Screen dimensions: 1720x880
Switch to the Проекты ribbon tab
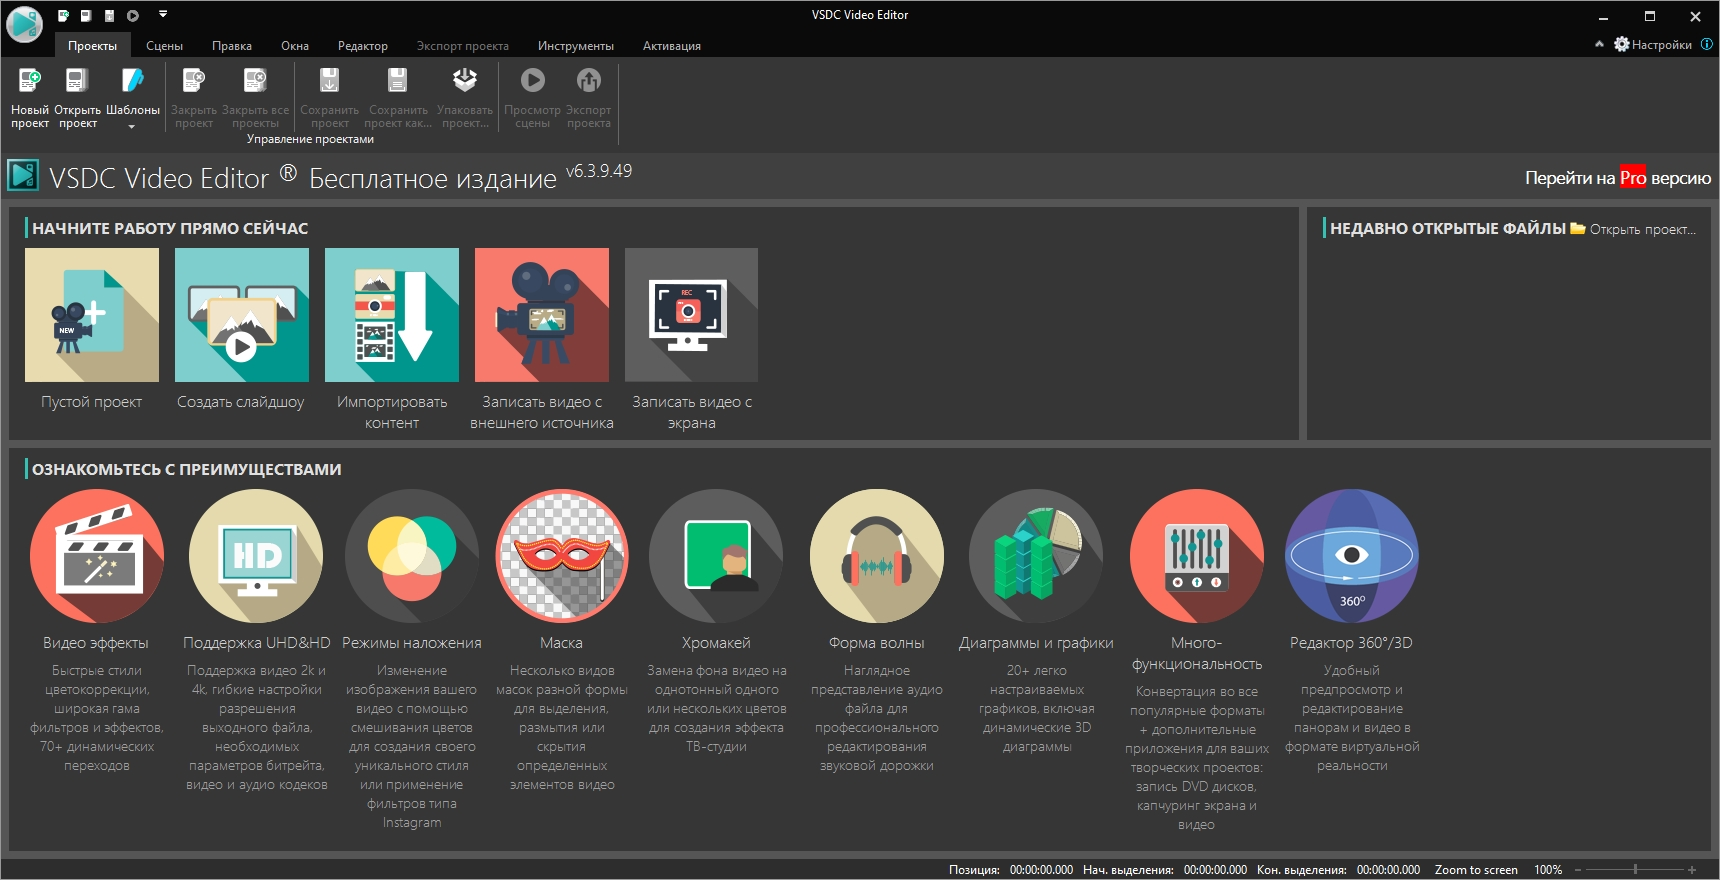[x=92, y=46]
